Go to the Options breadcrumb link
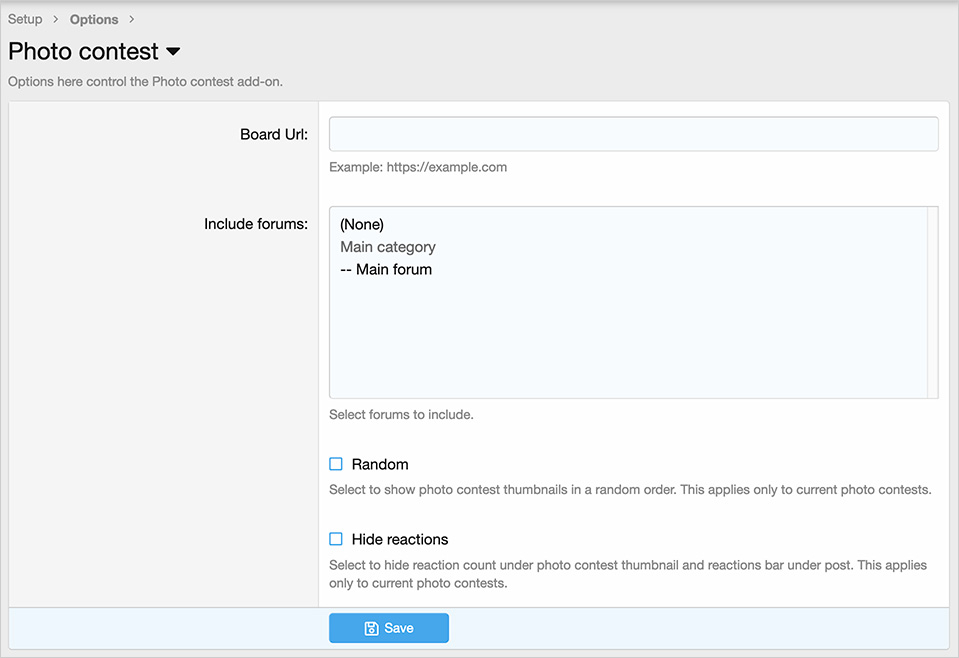The width and height of the screenshot is (959, 658). click(x=94, y=19)
